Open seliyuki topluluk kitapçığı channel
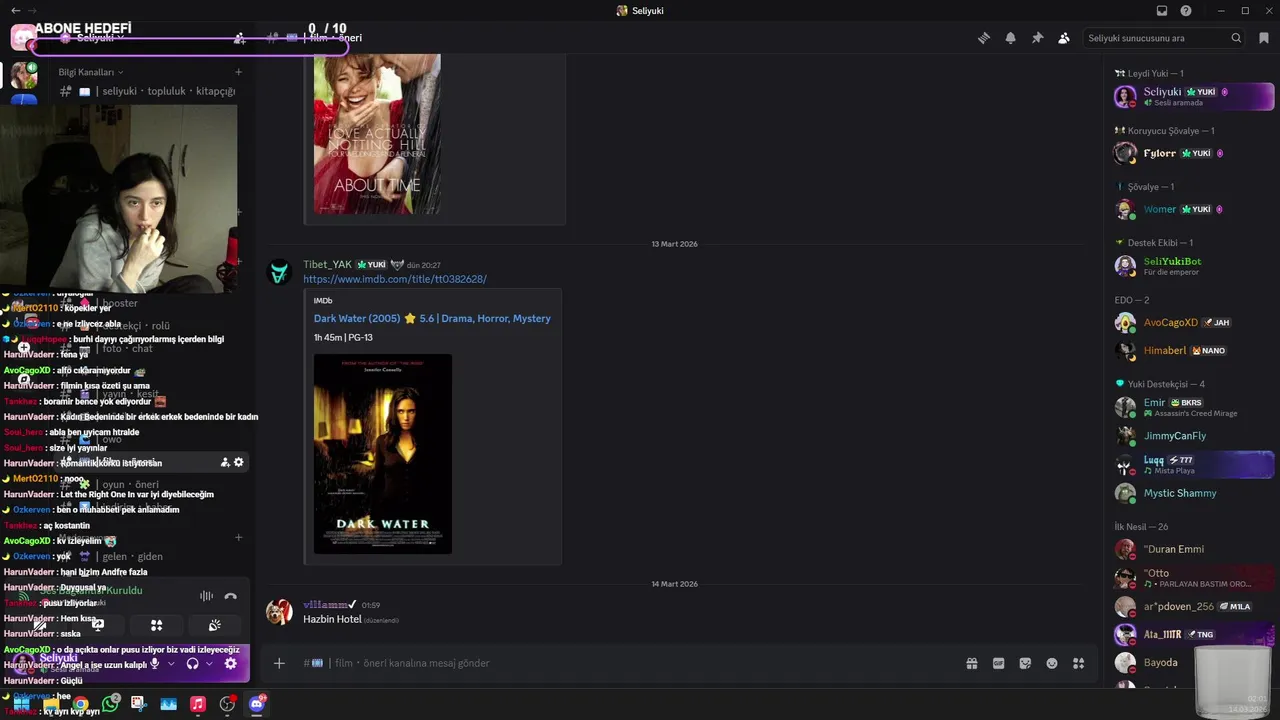This screenshot has width=1280, height=720. point(150,91)
